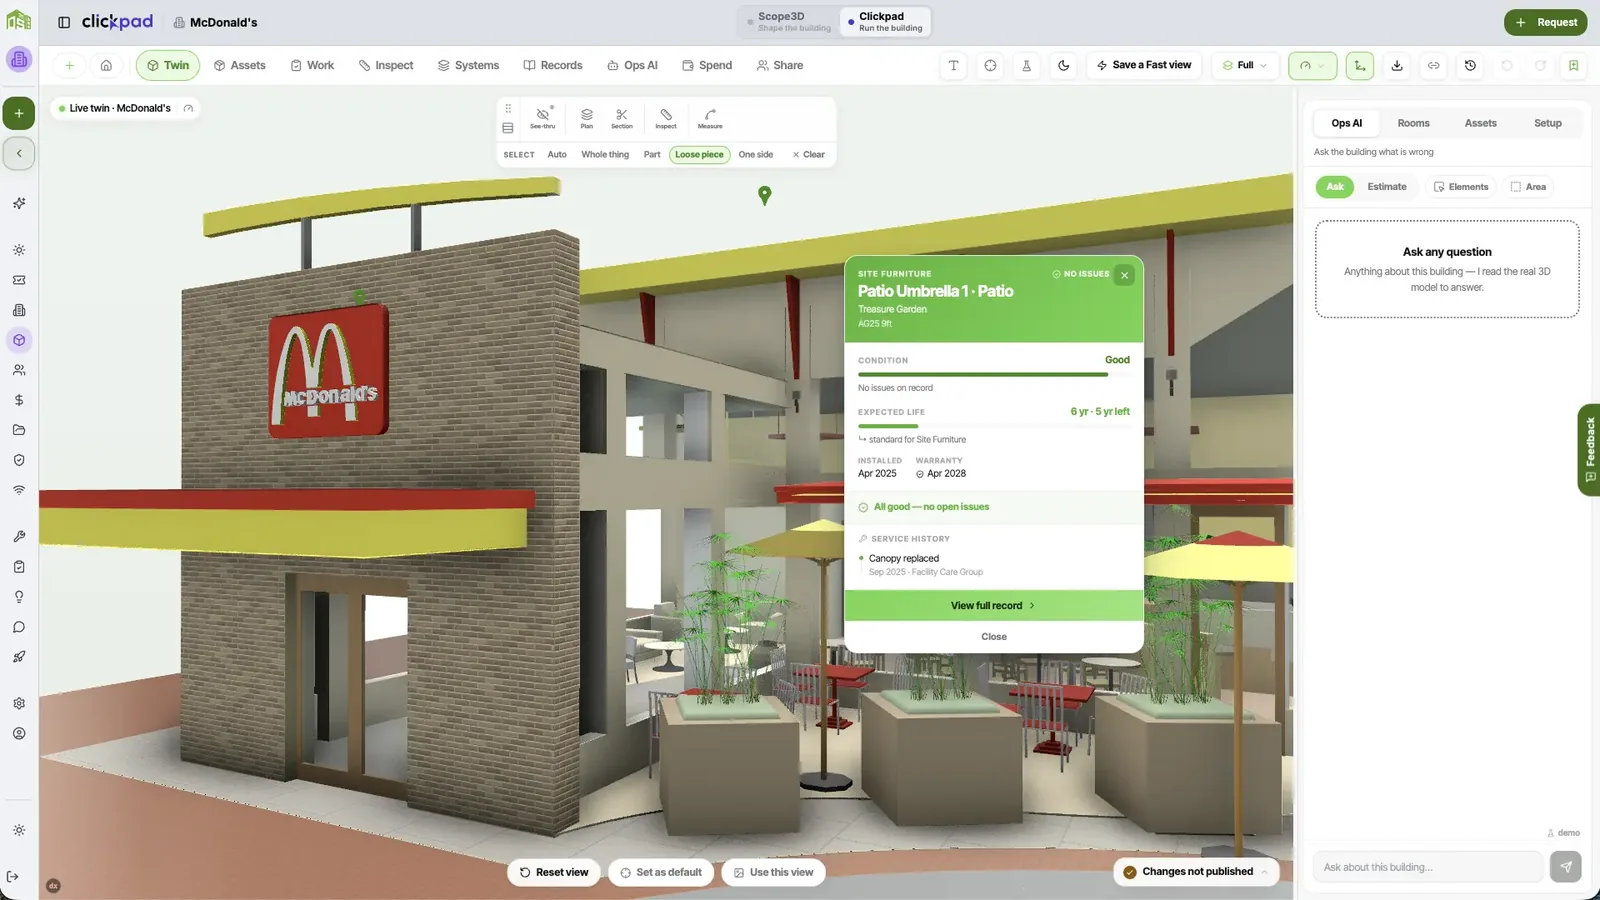Click Save a Fast view

(x=1144, y=65)
